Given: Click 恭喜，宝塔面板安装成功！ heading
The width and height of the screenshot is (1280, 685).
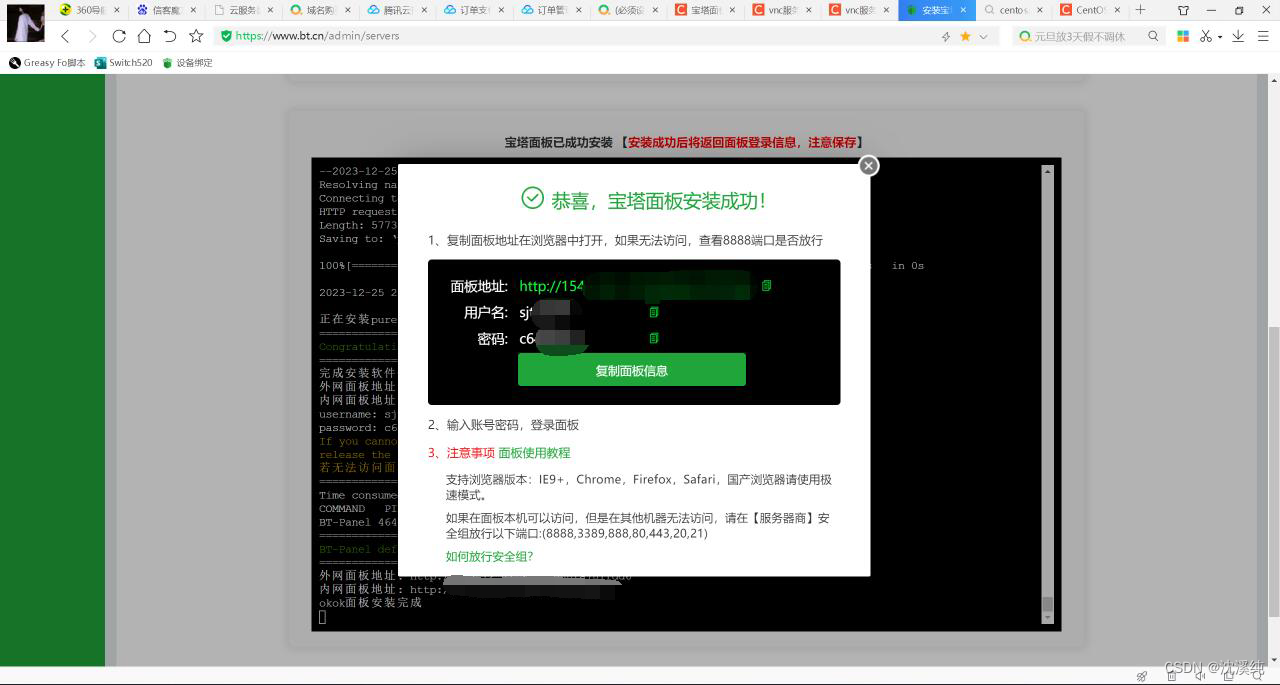Looking at the screenshot, I should [x=659, y=200].
